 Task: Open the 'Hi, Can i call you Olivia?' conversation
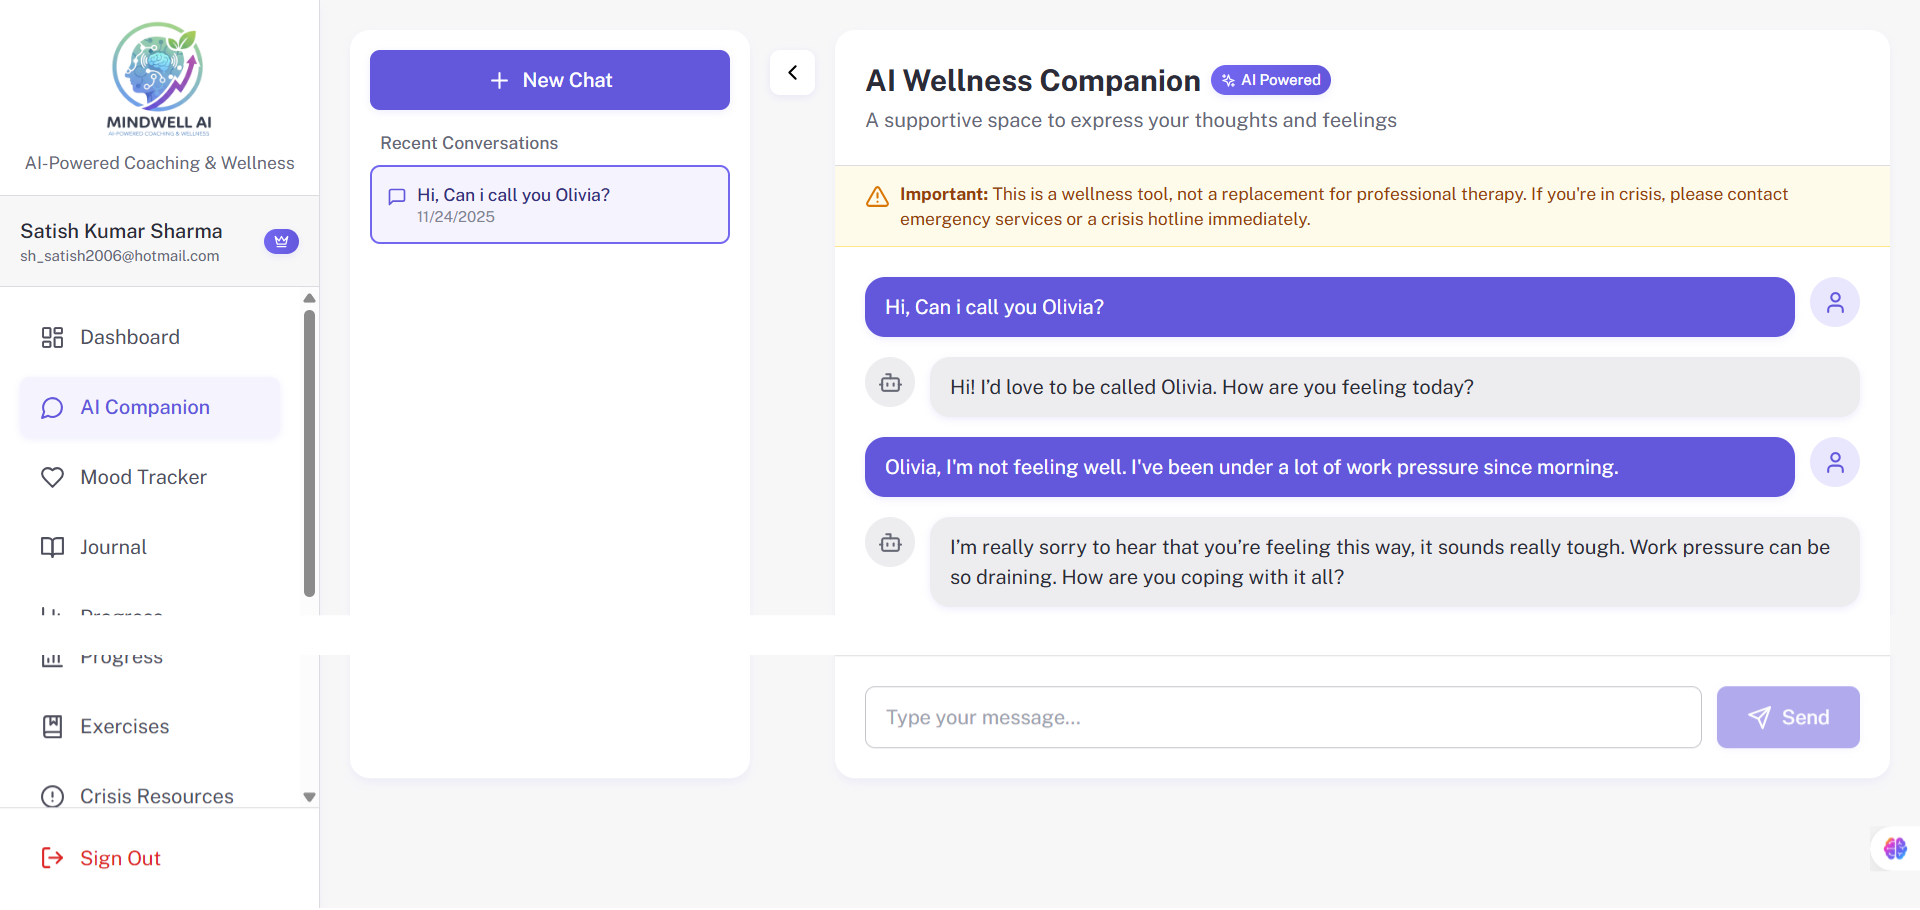point(549,204)
